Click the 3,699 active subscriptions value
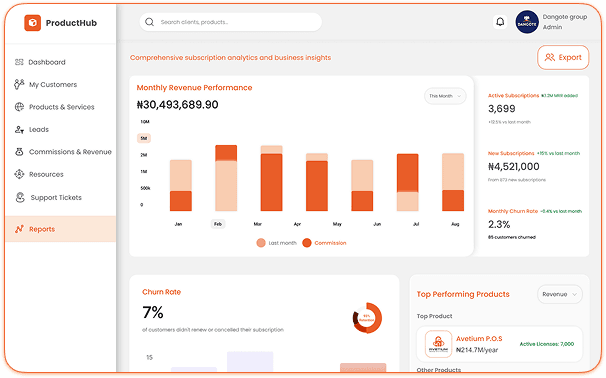606x378 pixels. pyautogui.click(x=502, y=109)
